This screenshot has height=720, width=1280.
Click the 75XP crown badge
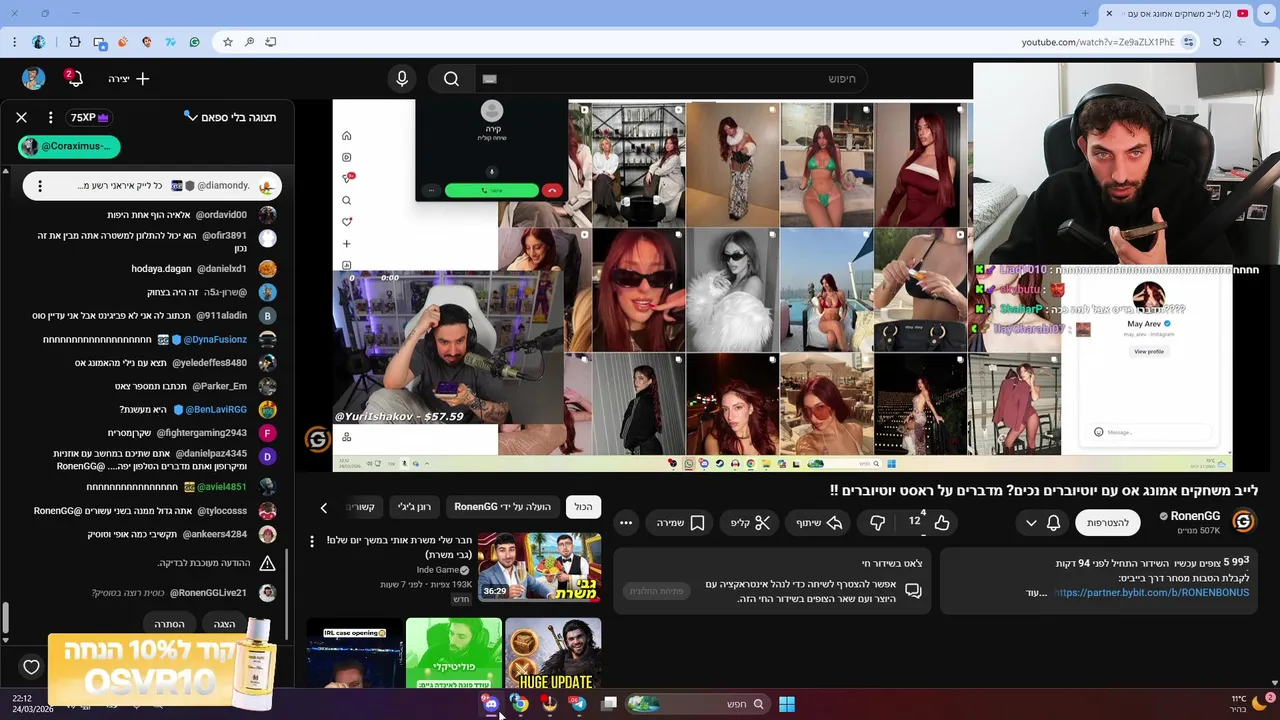click(89, 117)
